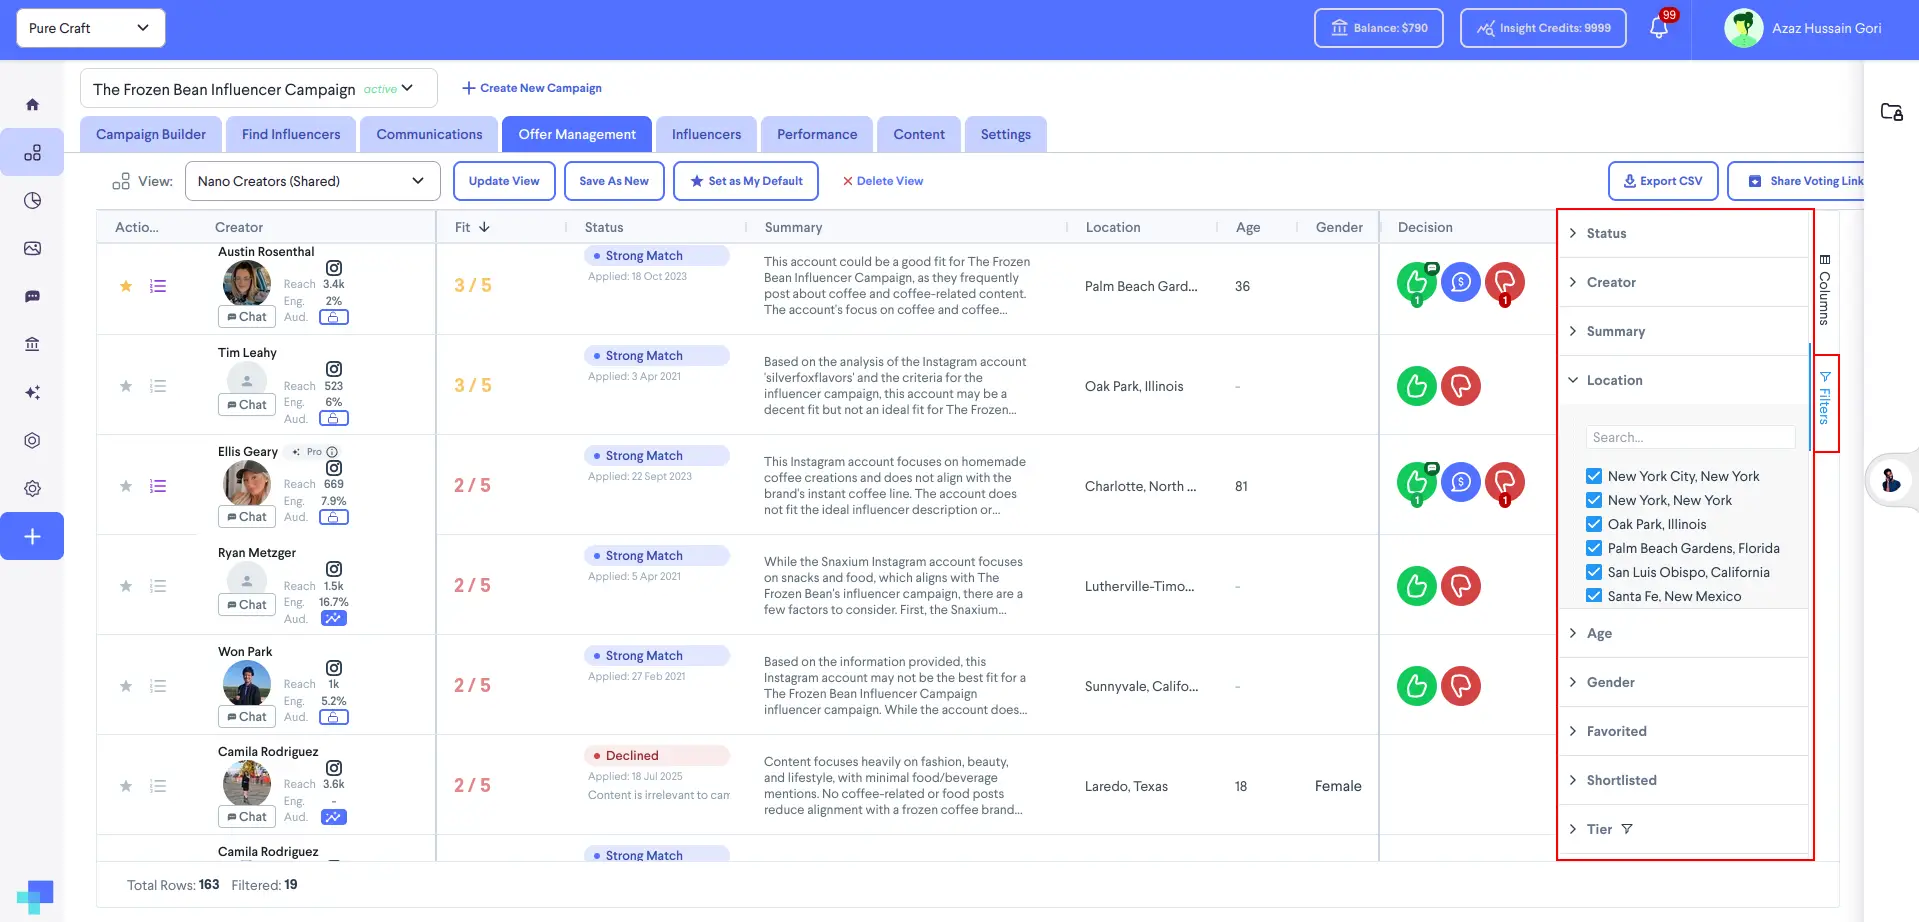Image resolution: width=1919 pixels, height=922 pixels.
Task: Expand the Tier filter section
Action: 1685,829
